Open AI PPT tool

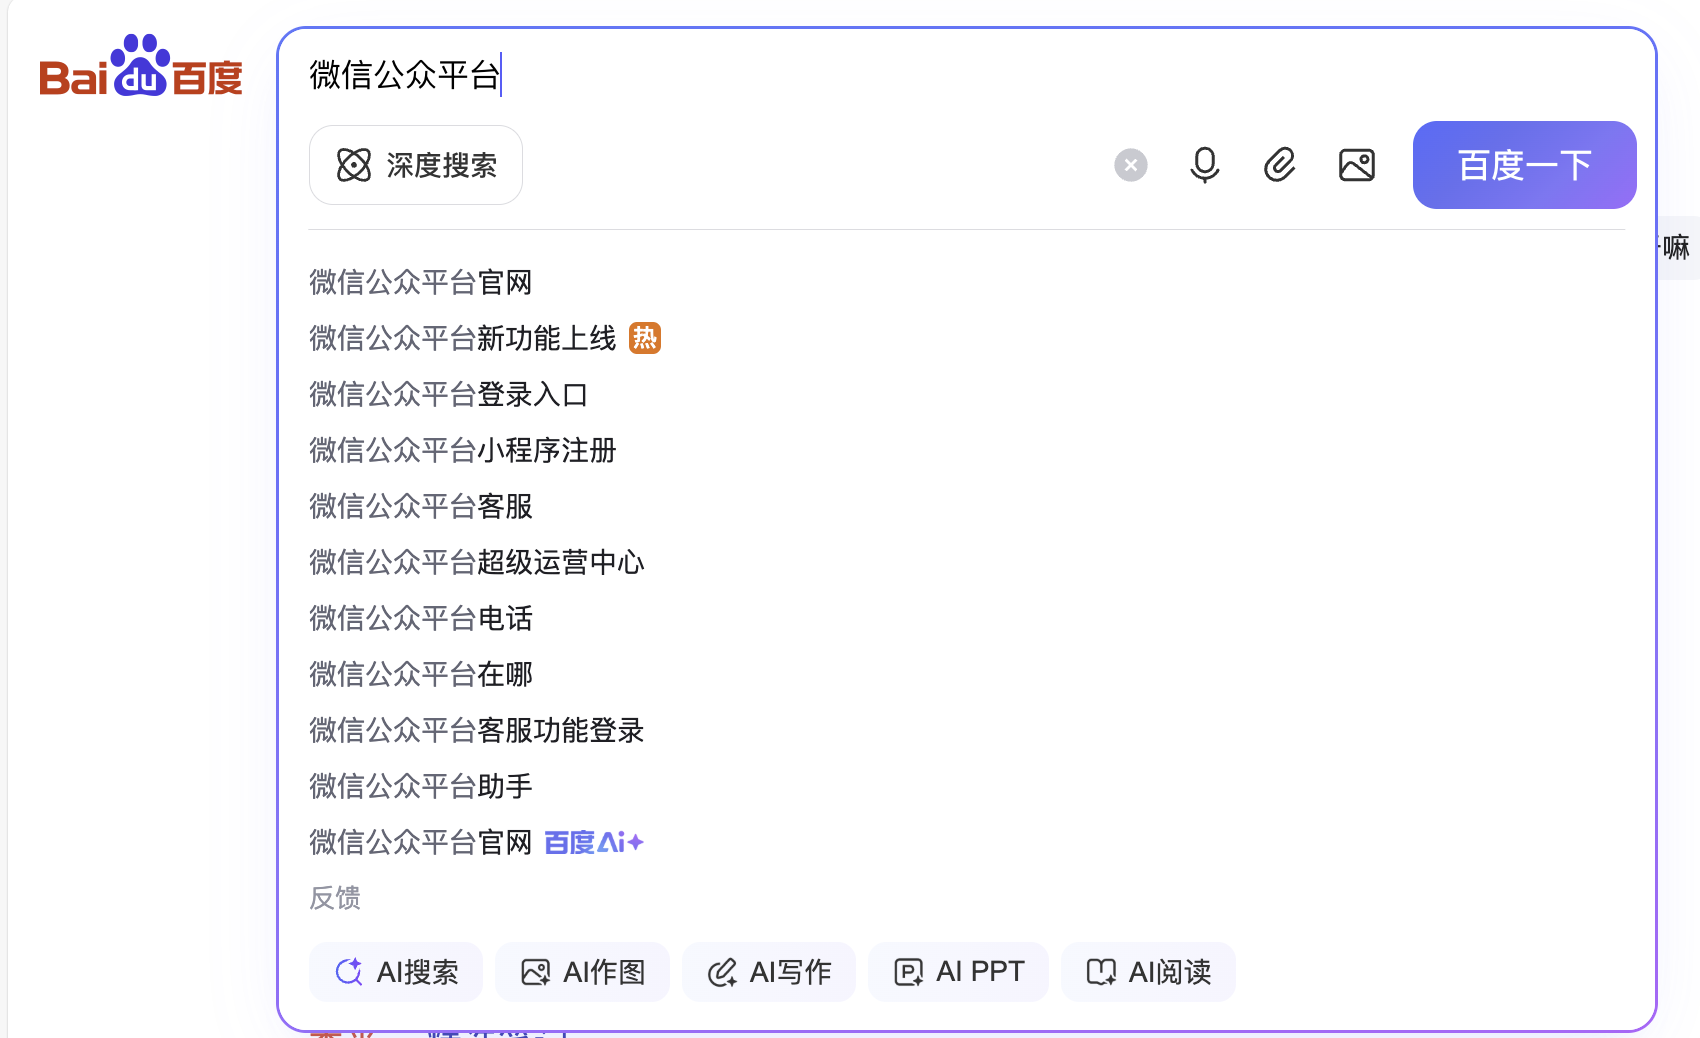959,972
